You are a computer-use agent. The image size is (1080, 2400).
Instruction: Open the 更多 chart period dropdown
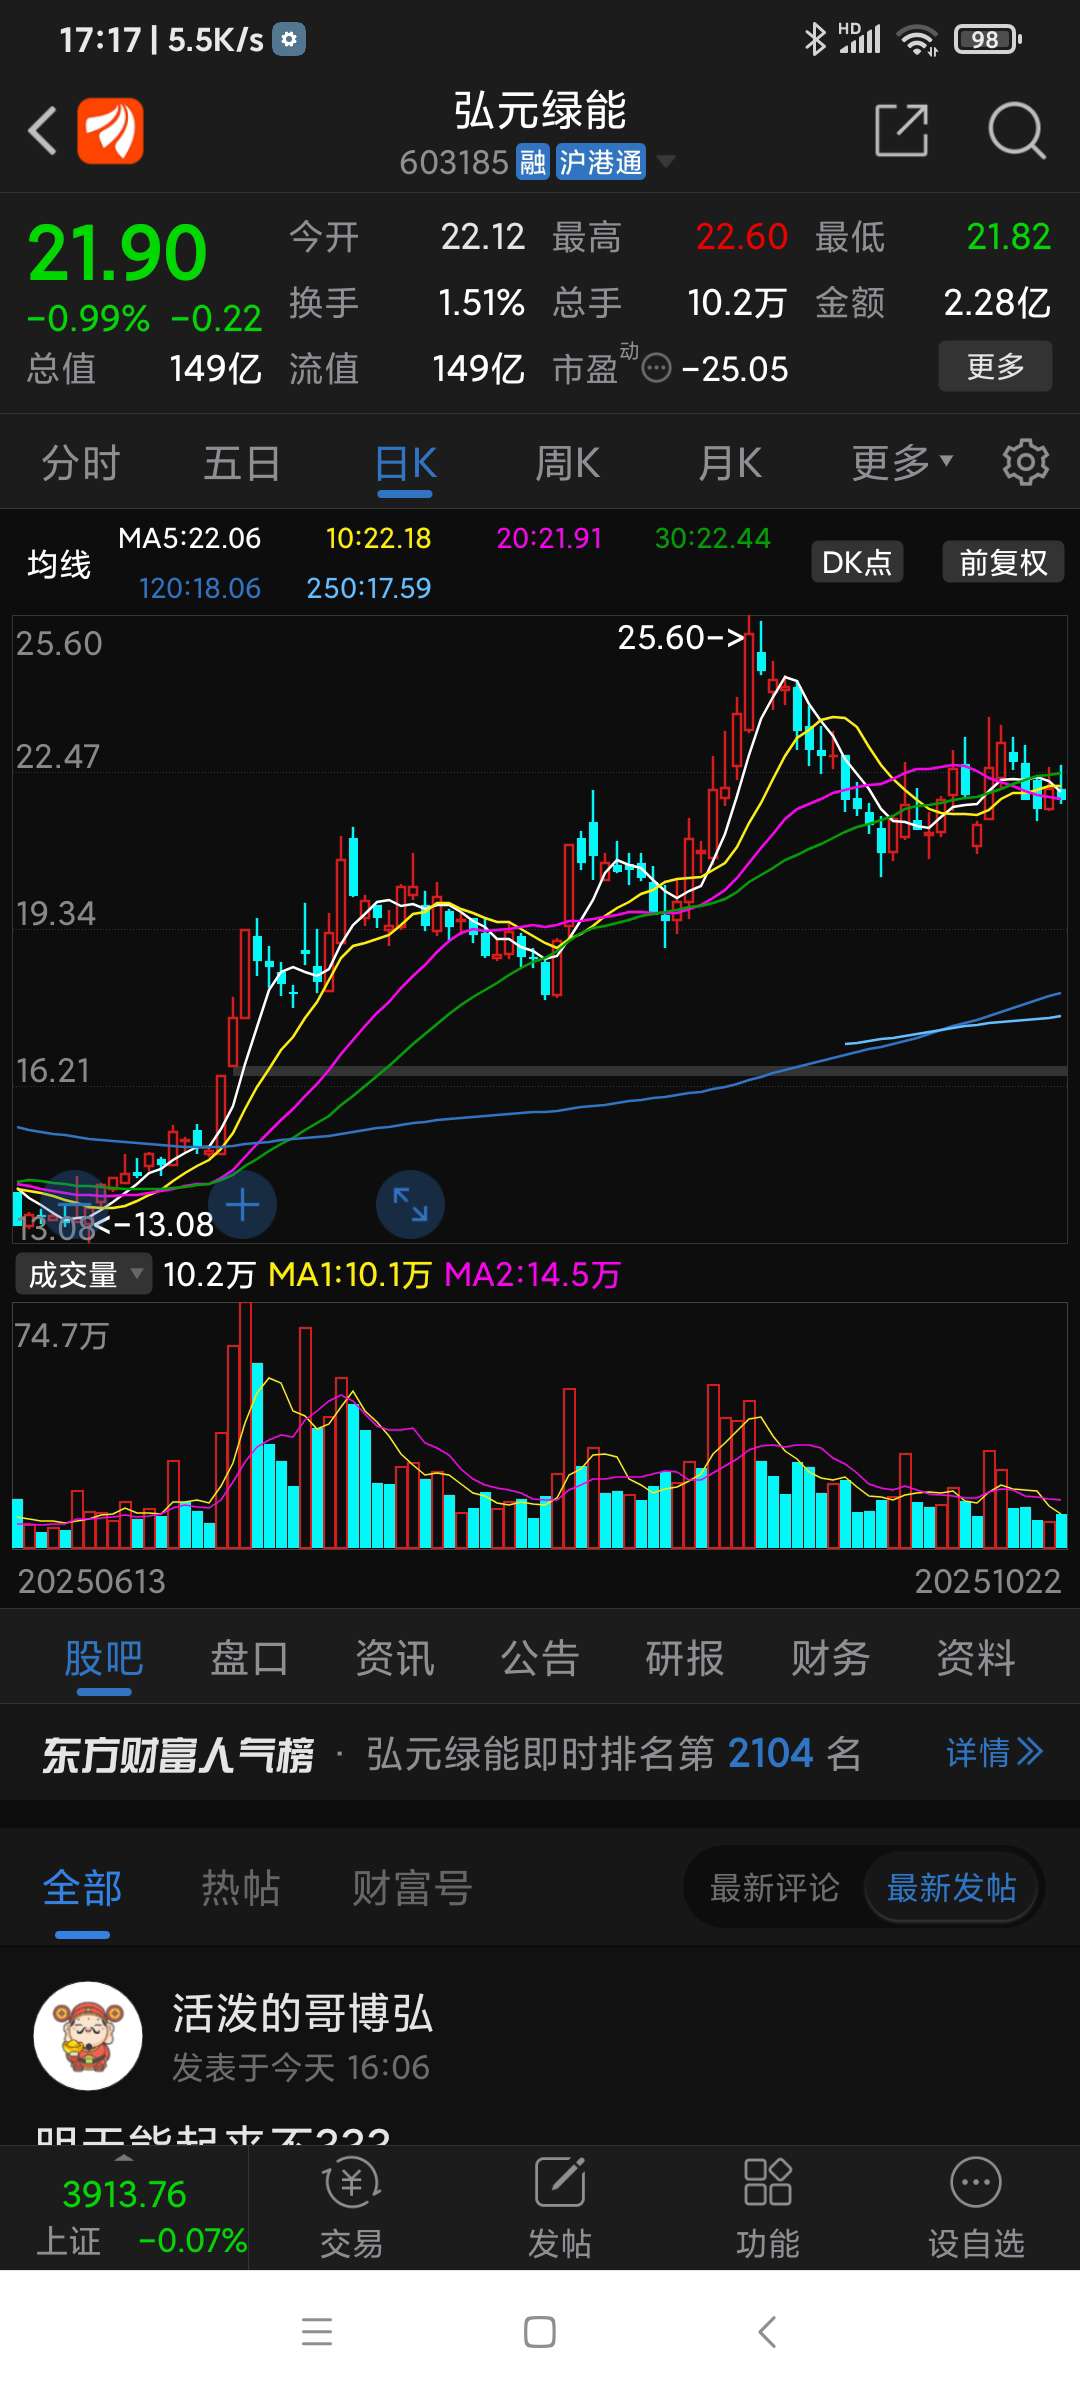[x=901, y=463]
